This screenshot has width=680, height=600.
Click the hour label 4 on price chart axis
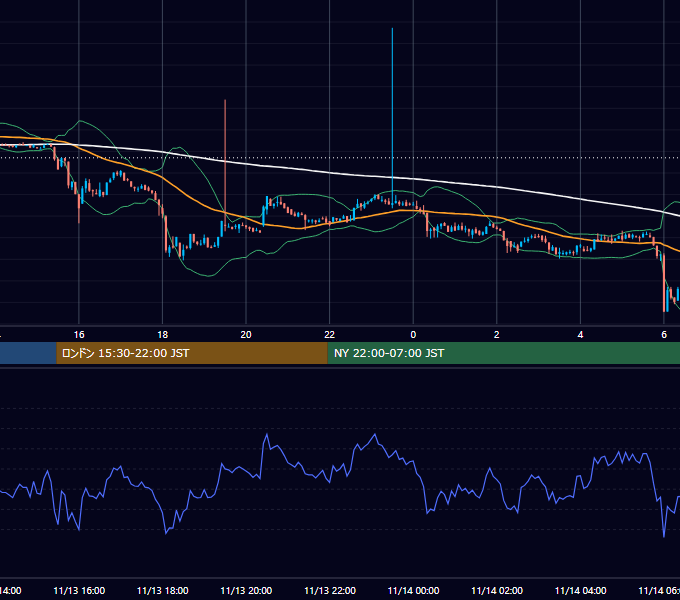point(580,335)
